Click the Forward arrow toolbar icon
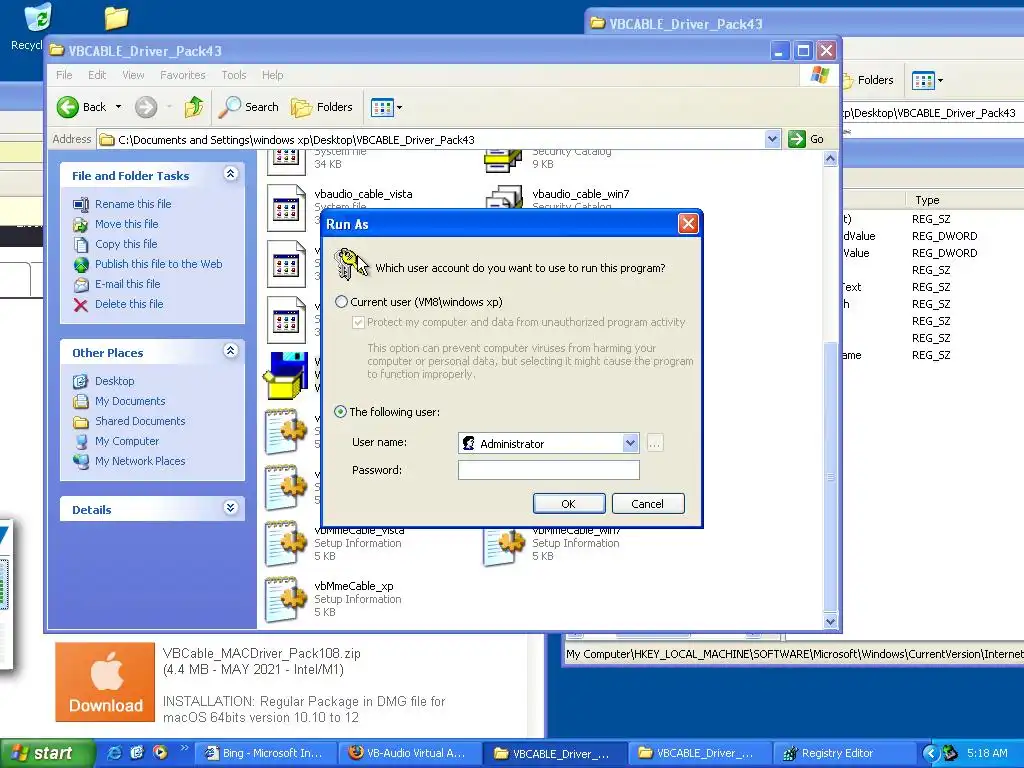Image resolution: width=1024 pixels, height=768 pixels. click(146, 107)
